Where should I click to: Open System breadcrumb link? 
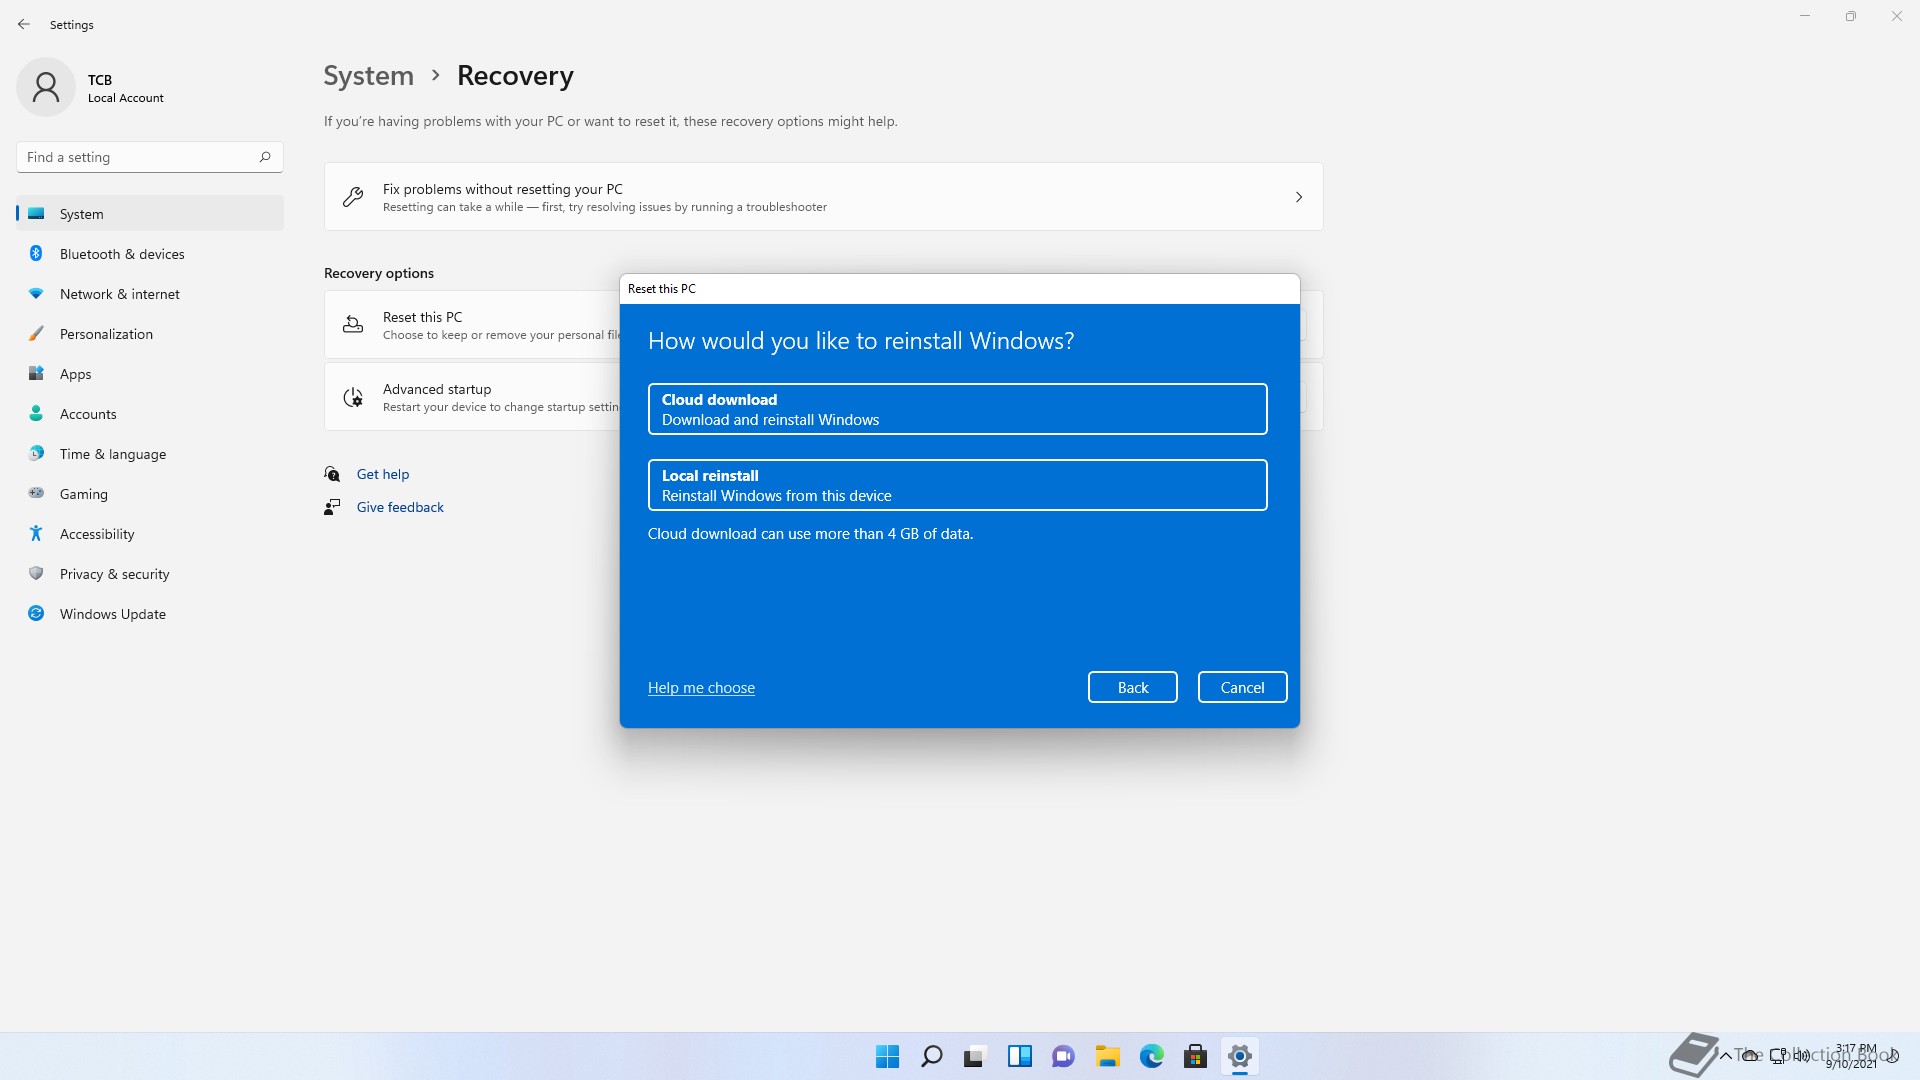[x=368, y=76]
